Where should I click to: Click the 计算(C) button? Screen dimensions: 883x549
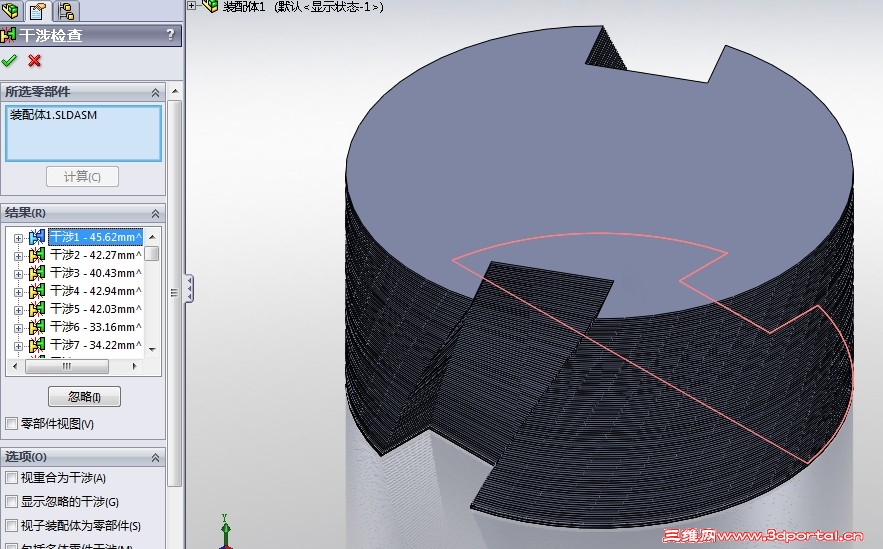click(x=82, y=177)
